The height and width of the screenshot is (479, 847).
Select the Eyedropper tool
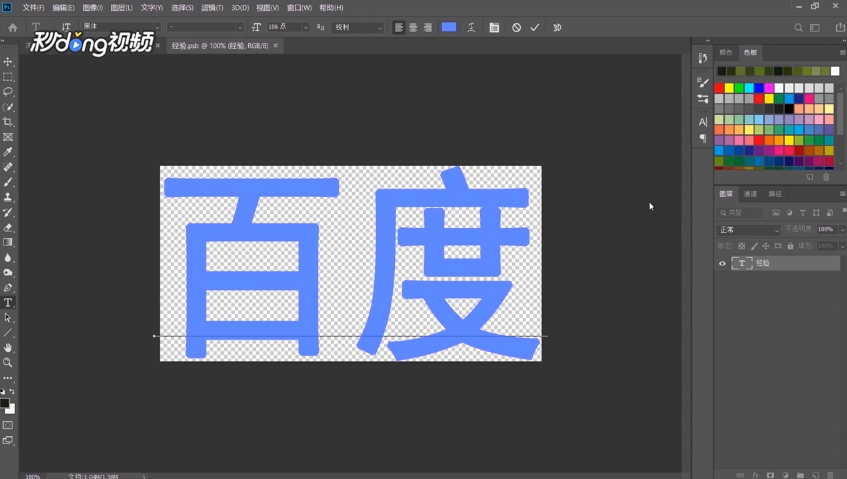pos(8,152)
